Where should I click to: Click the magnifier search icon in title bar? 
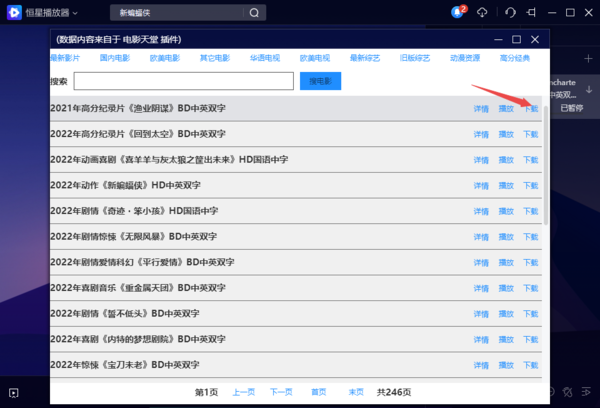[x=254, y=13]
